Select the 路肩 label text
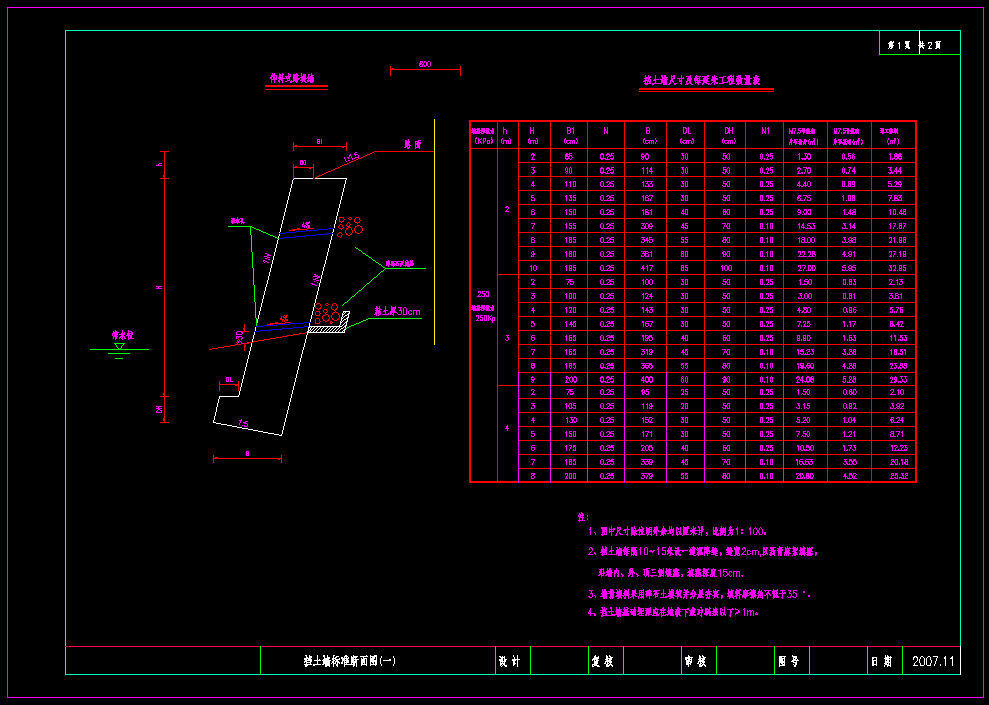The image size is (989, 705). 412,145
